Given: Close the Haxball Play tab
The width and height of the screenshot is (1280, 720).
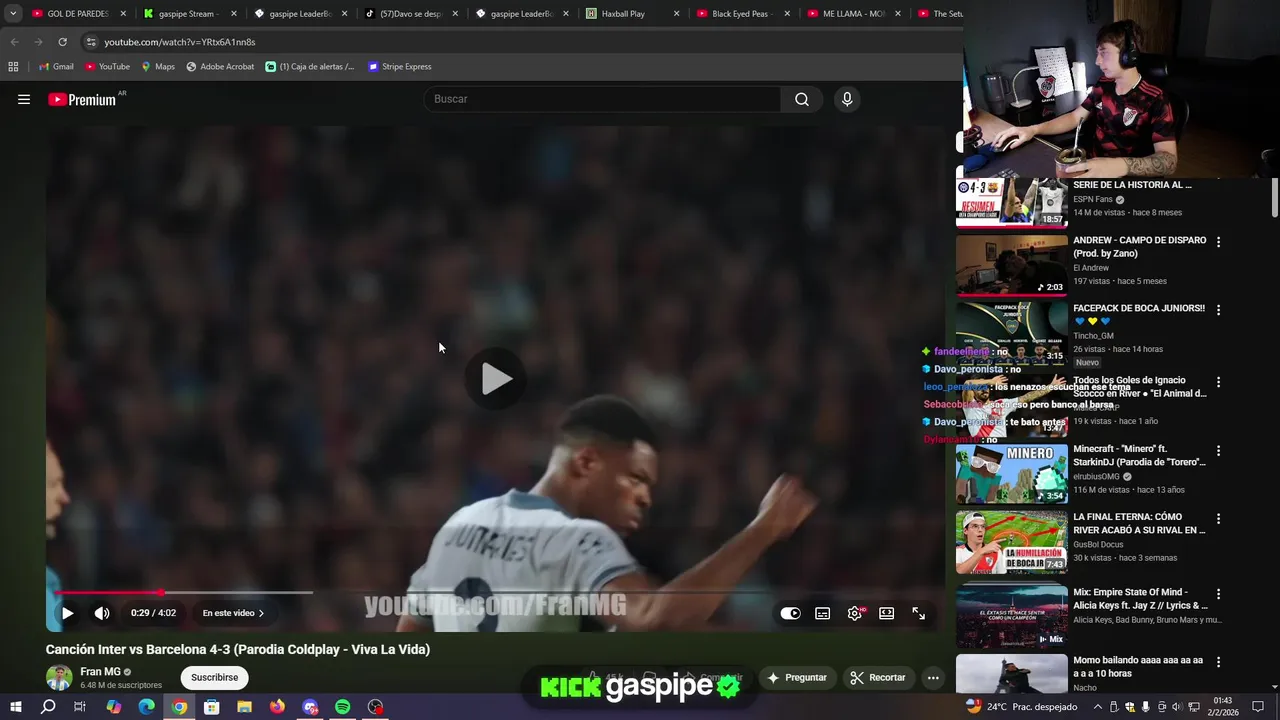Looking at the screenshot, I should click(x=677, y=14).
